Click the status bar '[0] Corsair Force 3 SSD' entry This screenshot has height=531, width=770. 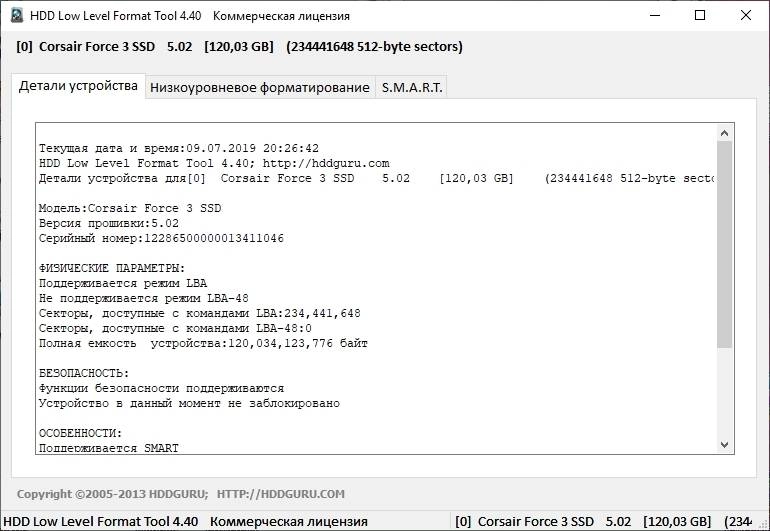[604, 522]
